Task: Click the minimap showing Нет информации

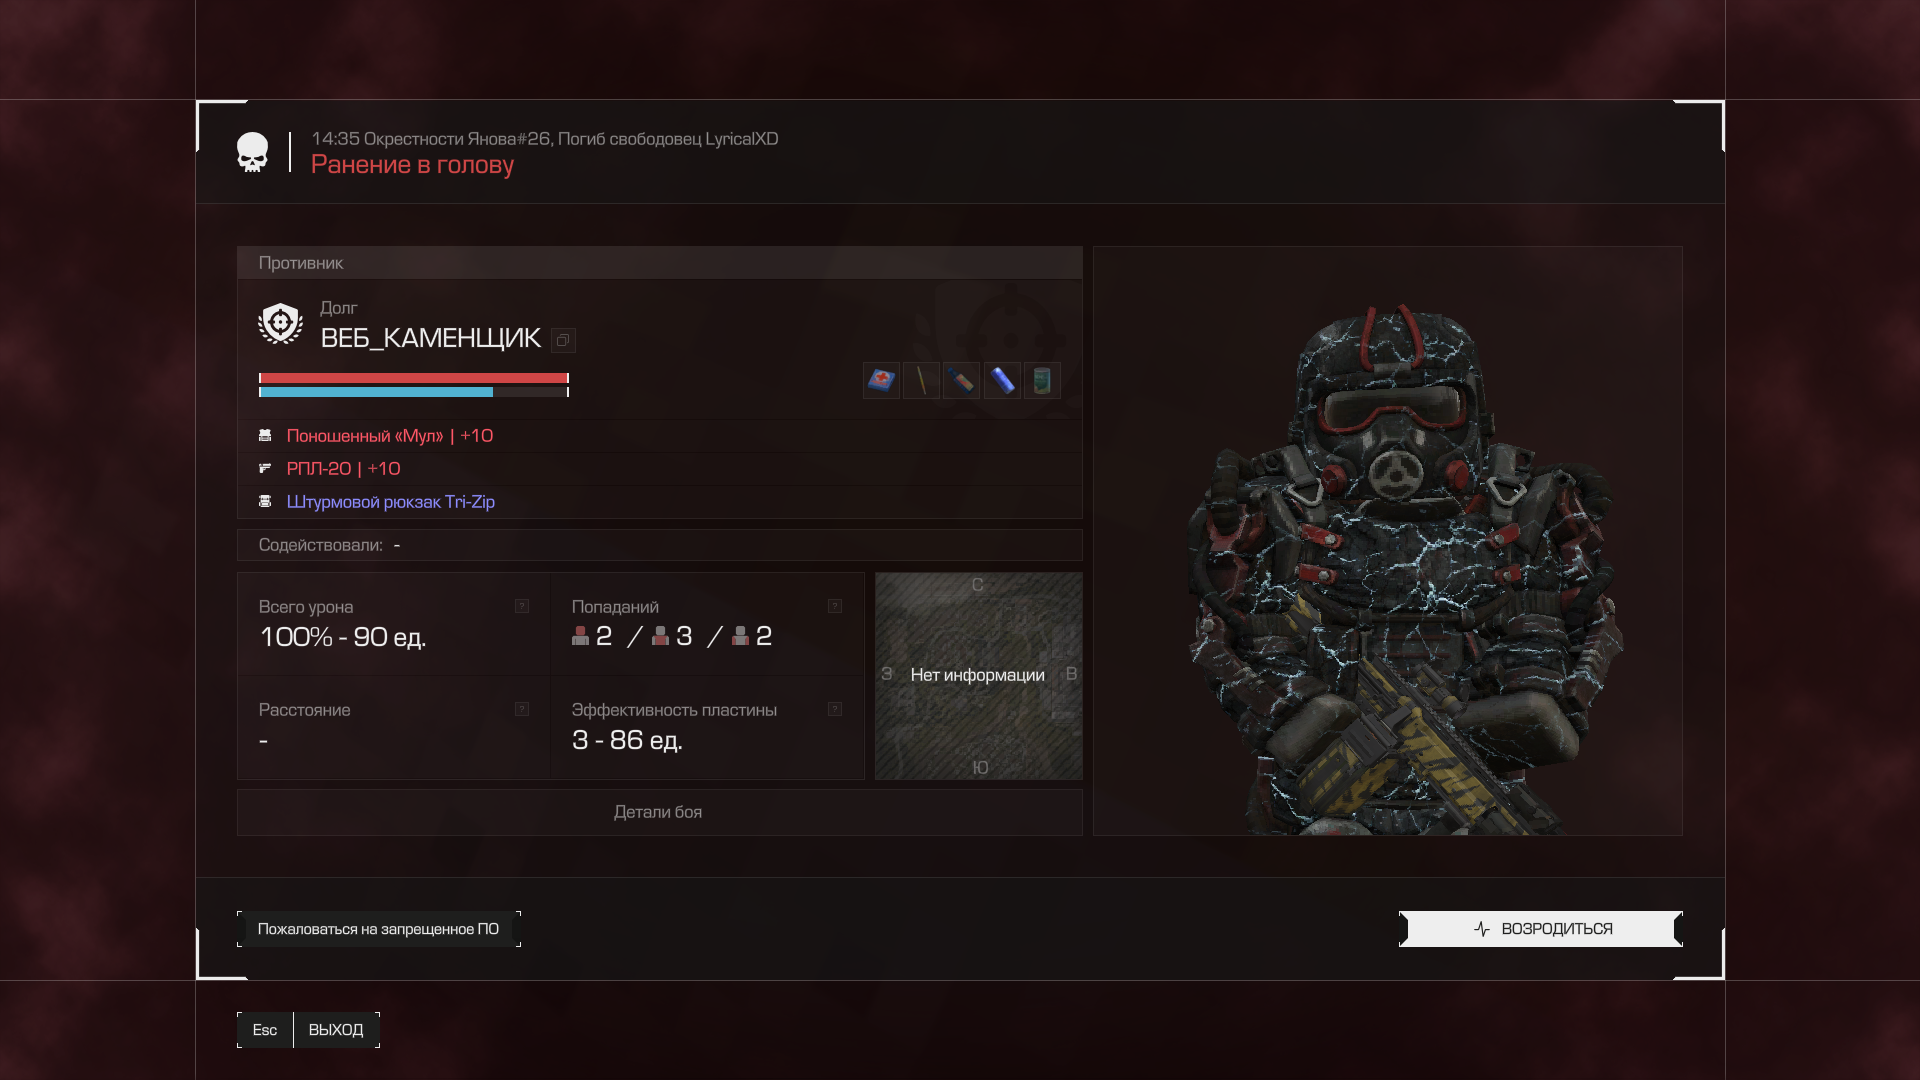Action: coord(978,676)
